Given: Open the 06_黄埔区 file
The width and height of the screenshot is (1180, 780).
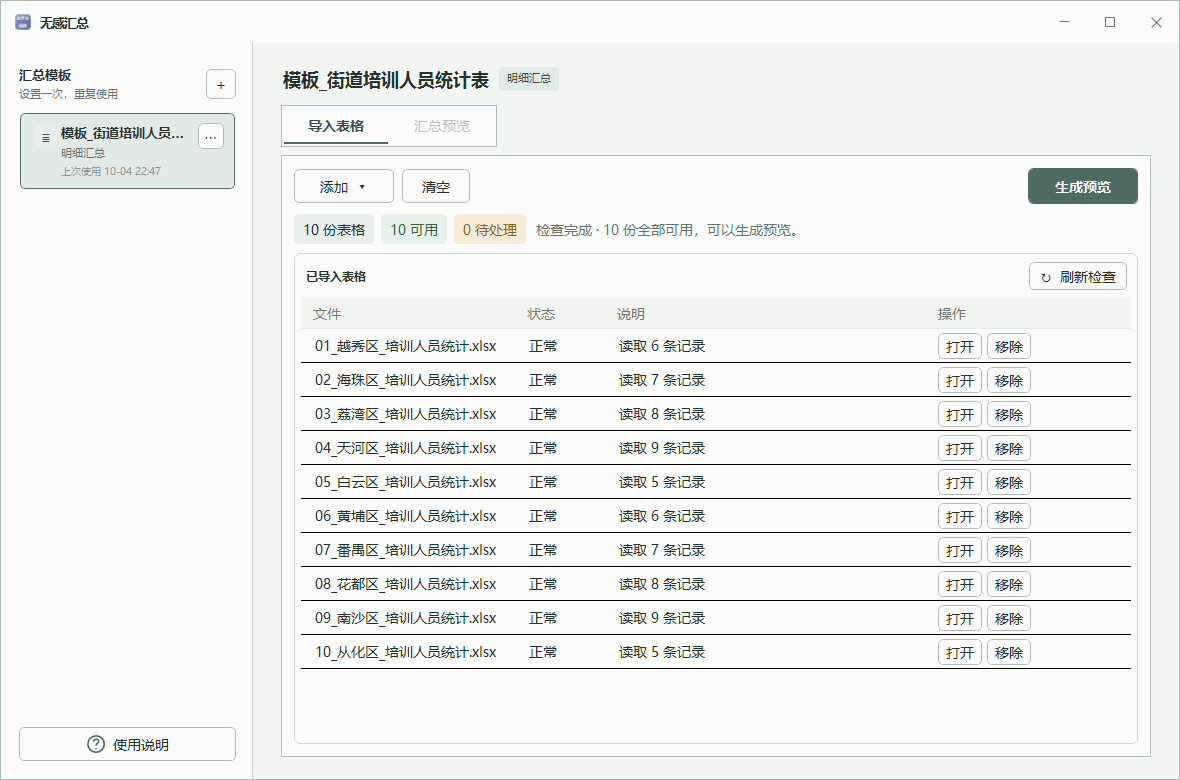Looking at the screenshot, I should click(960, 516).
